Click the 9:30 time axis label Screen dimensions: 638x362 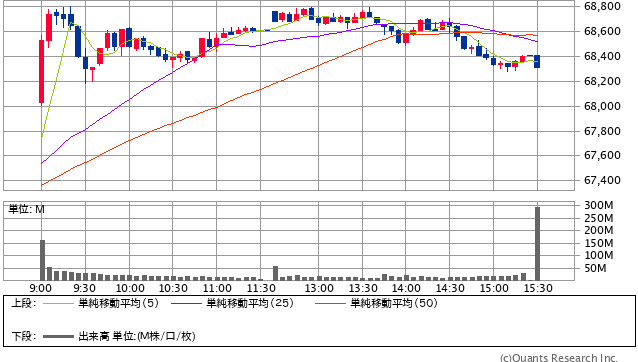click(85, 288)
